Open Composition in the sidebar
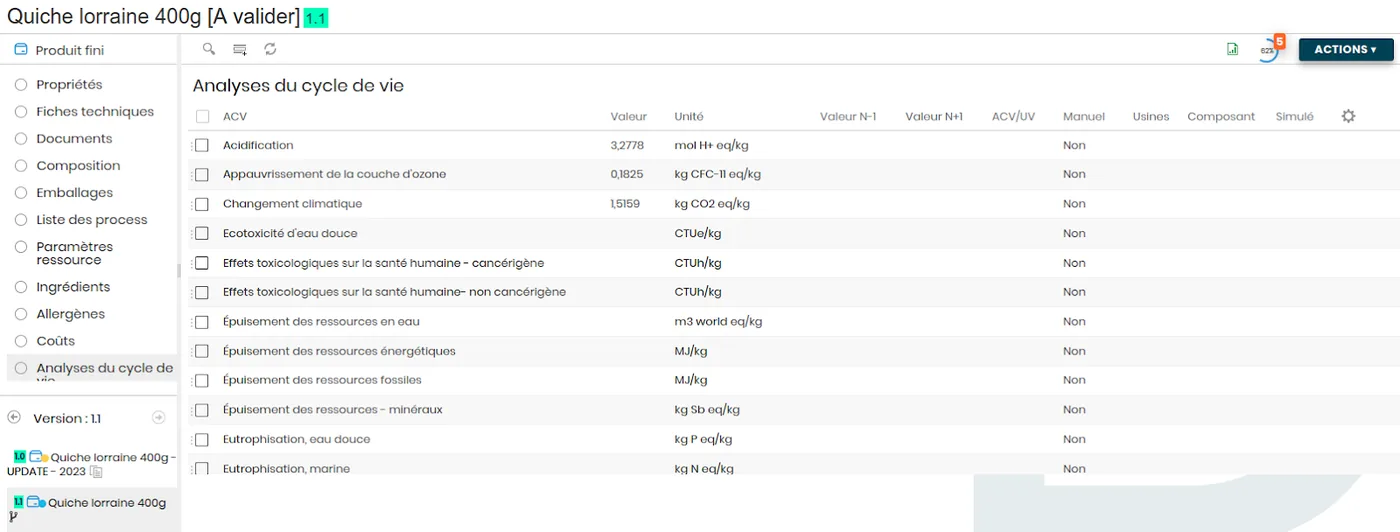Screen dimensions: 1400x532 click(78, 166)
